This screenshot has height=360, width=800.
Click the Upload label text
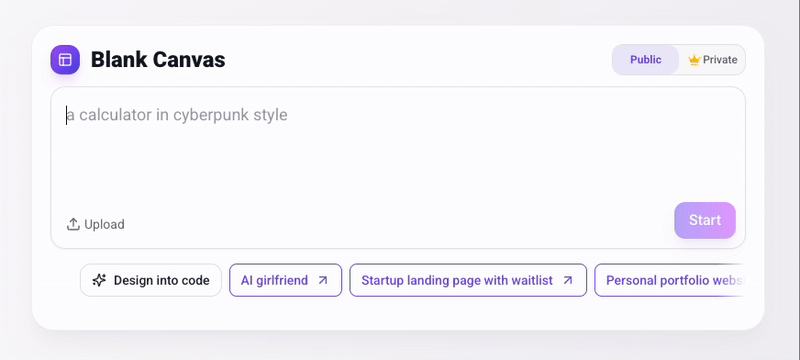click(104, 224)
